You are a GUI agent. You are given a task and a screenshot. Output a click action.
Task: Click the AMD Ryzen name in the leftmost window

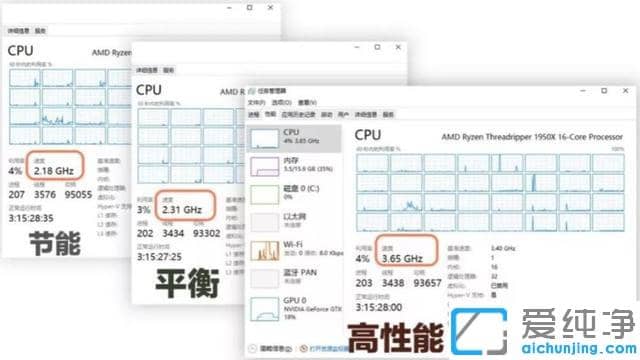coord(112,53)
